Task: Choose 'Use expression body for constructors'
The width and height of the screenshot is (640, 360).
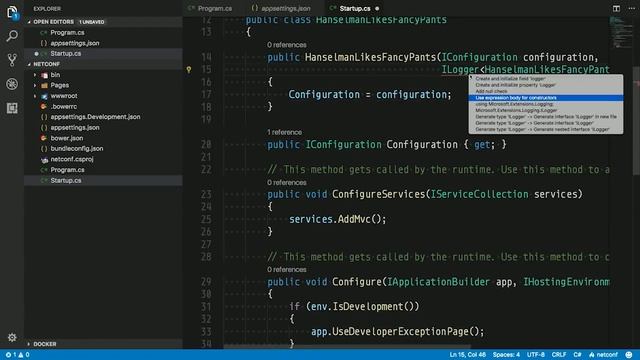Action: (x=546, y=98)
